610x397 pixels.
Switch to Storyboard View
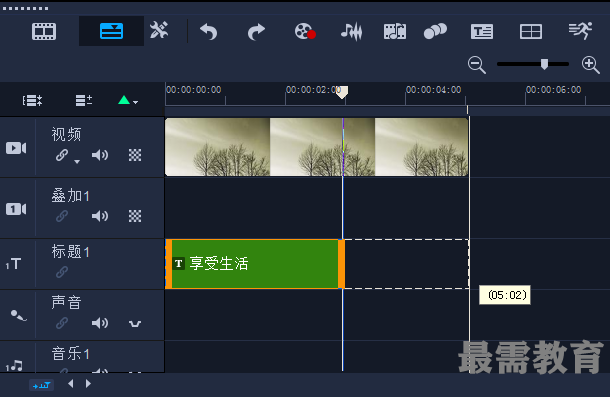[44, 31]
